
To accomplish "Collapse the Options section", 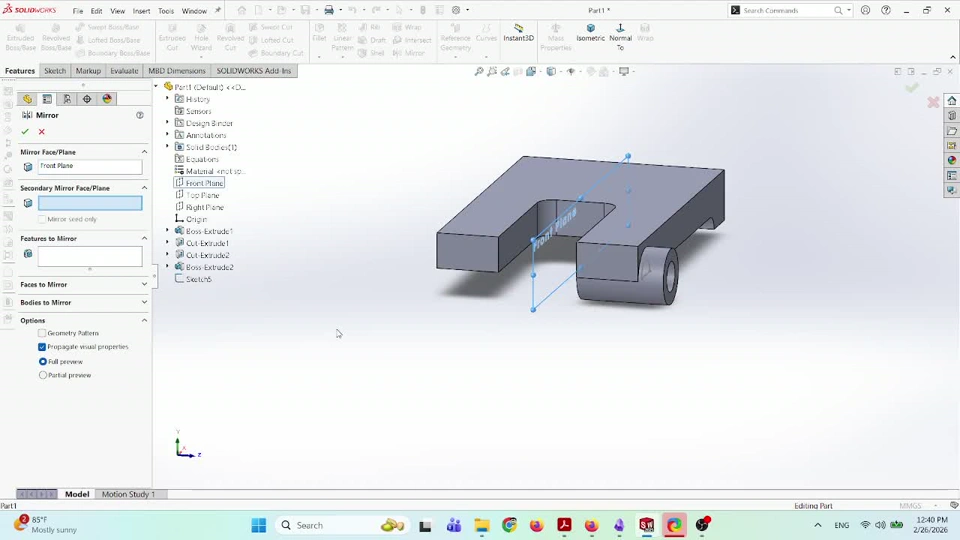I will coord(144,320).
